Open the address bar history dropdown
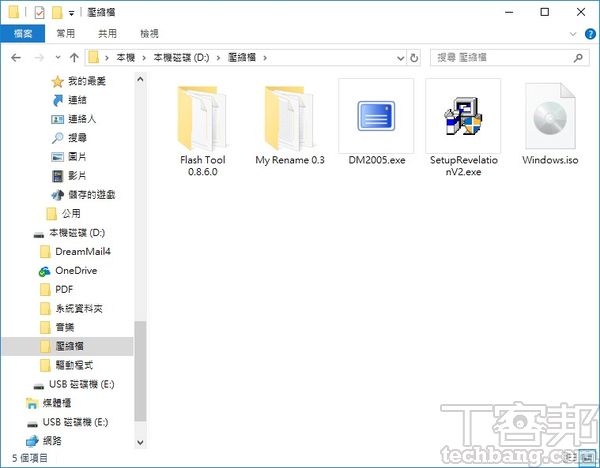The height and width of the screenshot is (468, 600). click(400, 58)
